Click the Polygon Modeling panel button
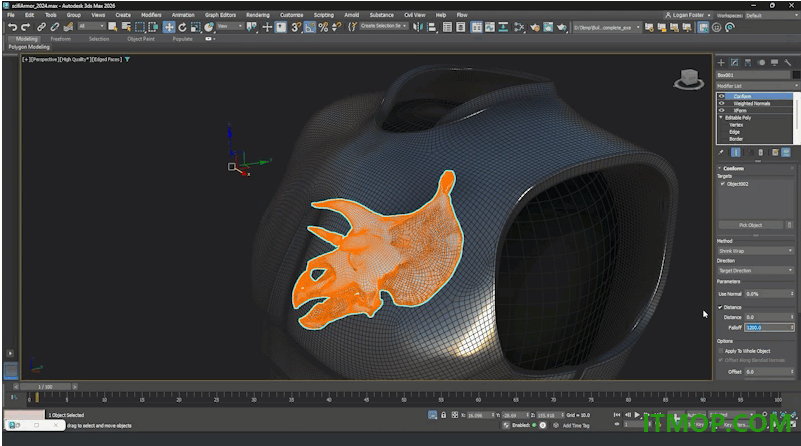 pos(29,47)
